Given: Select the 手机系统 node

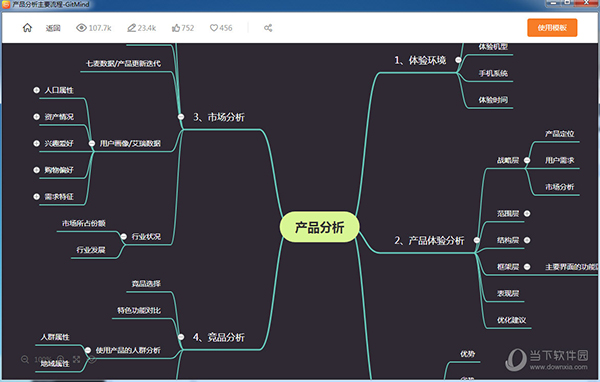Looking at the screenshot, I should click(493, 73).
